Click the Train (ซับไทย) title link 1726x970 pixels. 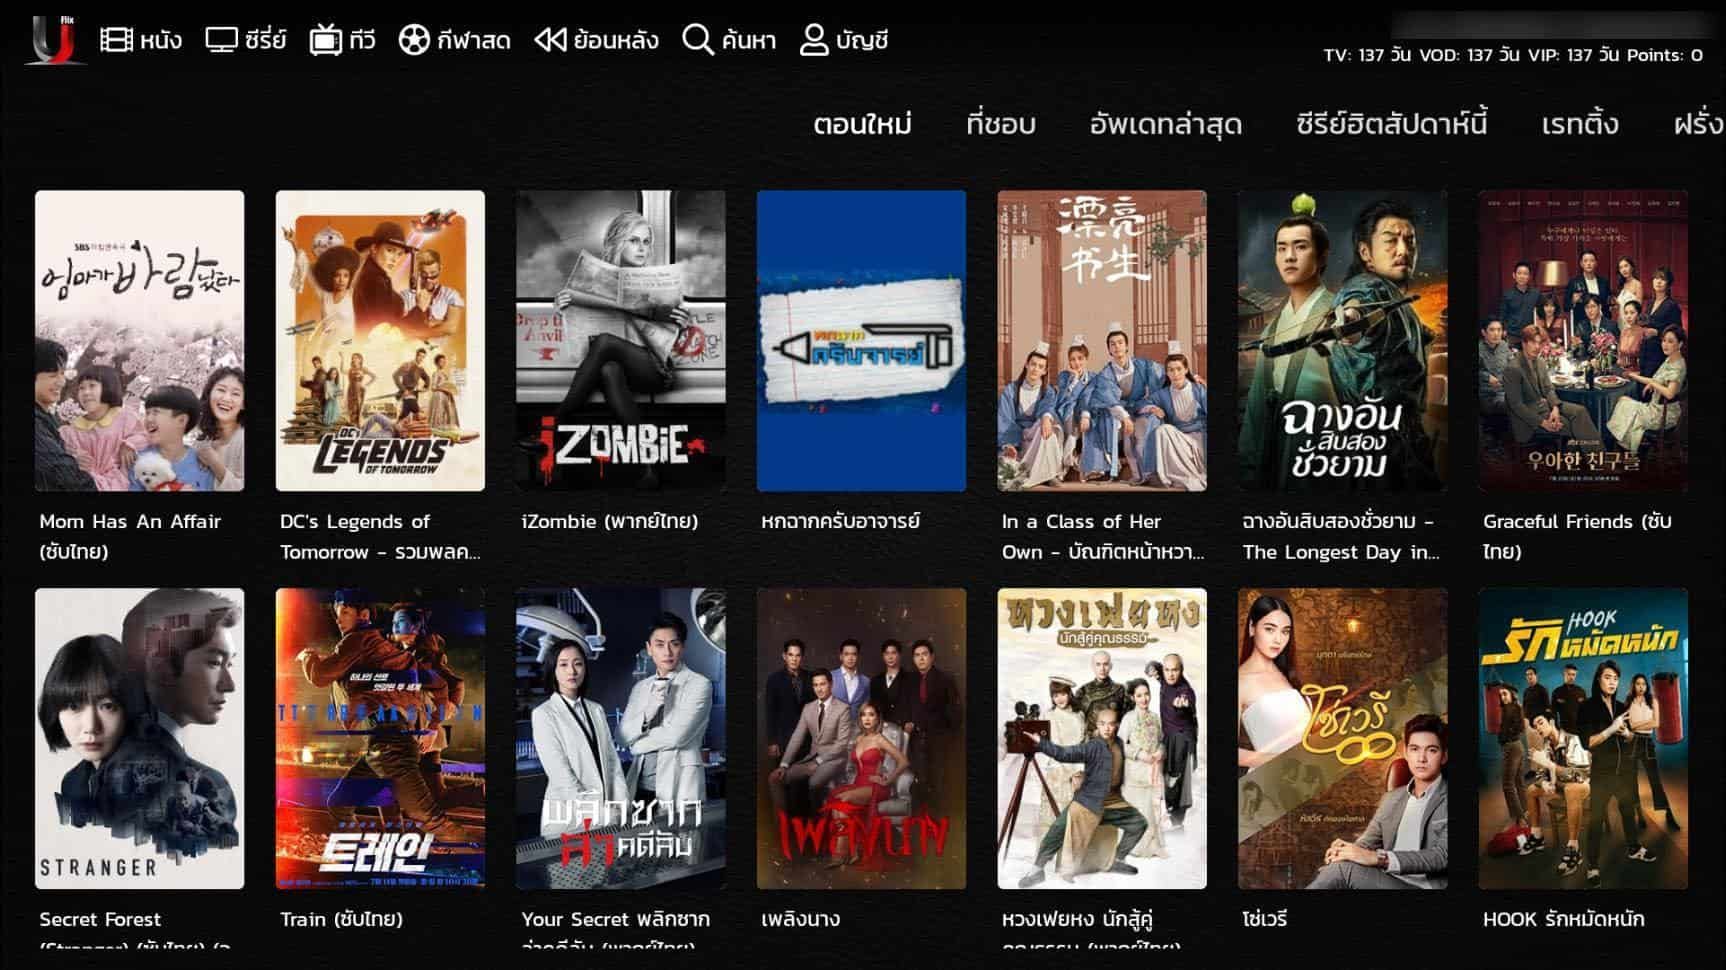pos(341,919)
